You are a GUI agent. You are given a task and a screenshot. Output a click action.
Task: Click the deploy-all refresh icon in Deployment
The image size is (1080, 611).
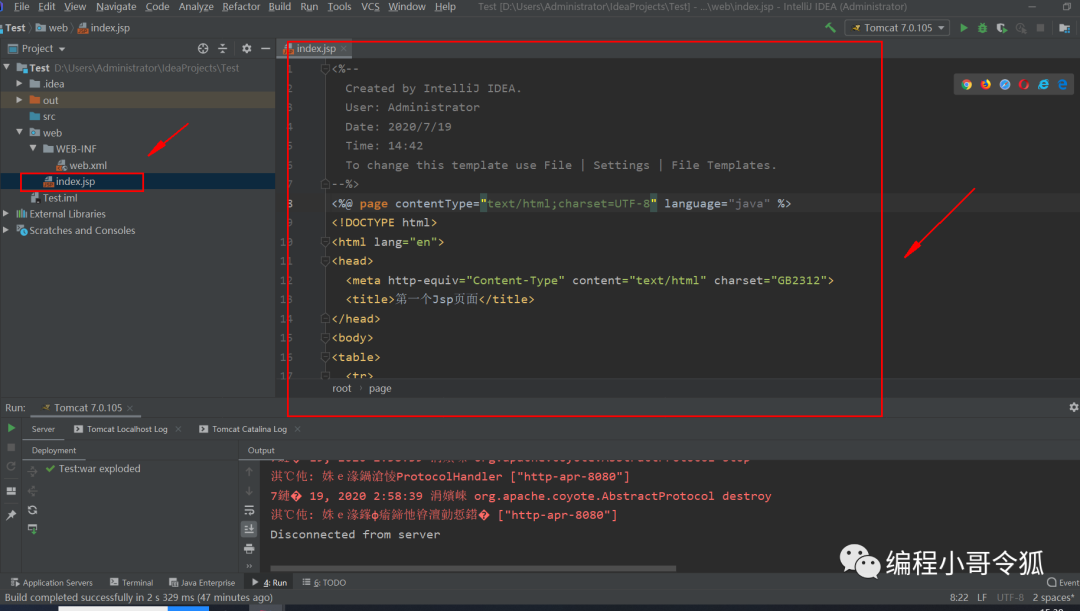(x=32, y=510)
